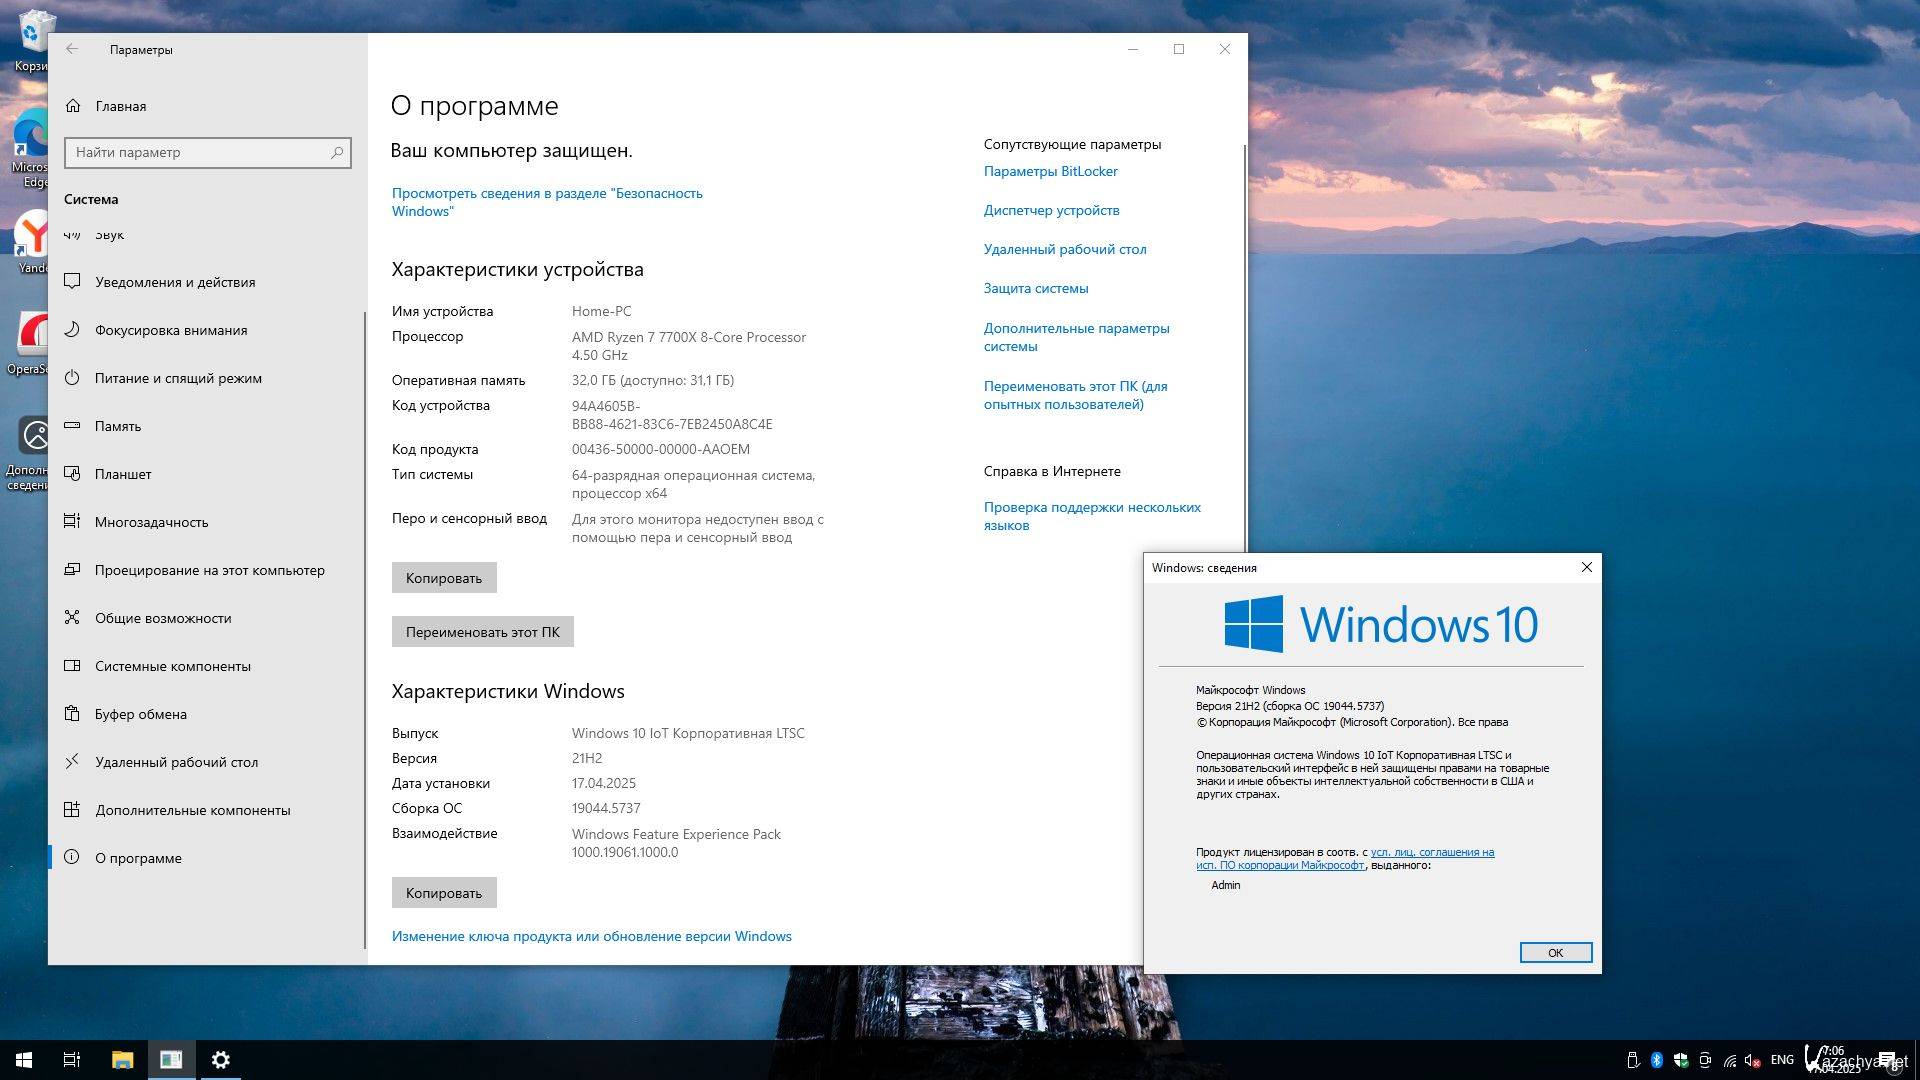The height and width of the screenshot is (1080, 1920).
Task: Click in the Find a setting (Найти параметр) search field
Action: click(x=200, y=152)
